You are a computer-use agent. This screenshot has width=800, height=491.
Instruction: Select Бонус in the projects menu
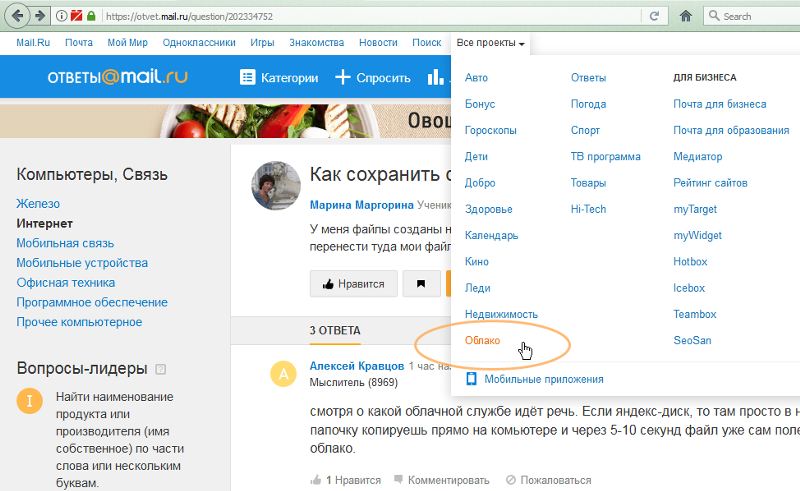pos(480,104)
